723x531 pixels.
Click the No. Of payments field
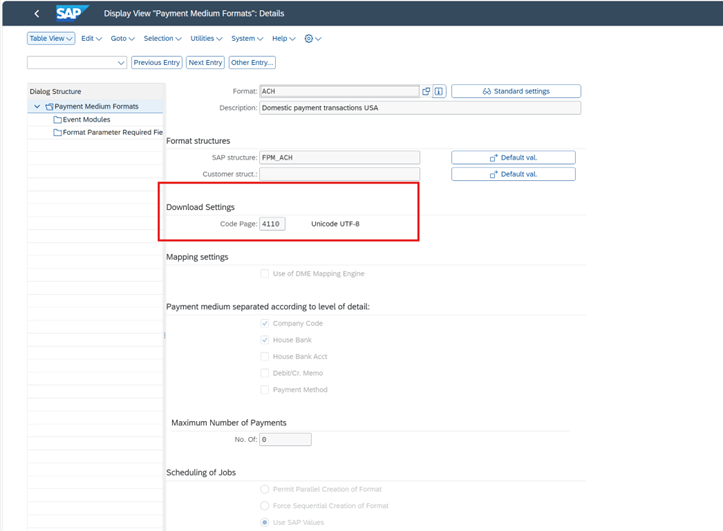(x=285, y=440)
